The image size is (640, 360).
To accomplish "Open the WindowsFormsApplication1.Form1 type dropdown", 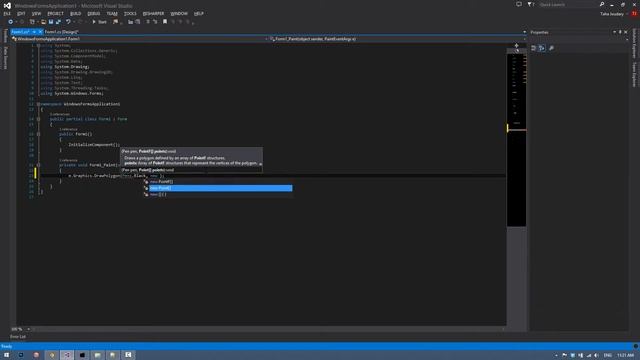I will point(140,39).
